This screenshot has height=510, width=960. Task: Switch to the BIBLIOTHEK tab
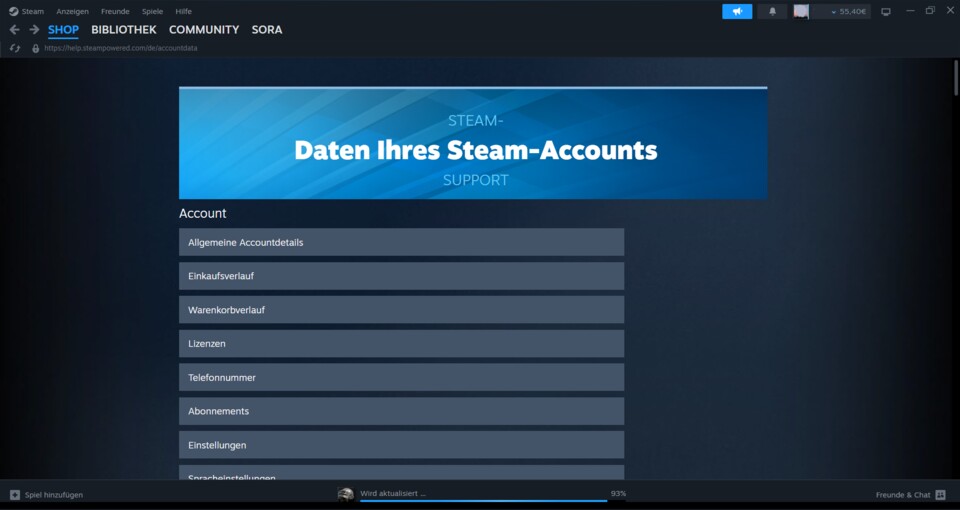[x=124, y=29]
